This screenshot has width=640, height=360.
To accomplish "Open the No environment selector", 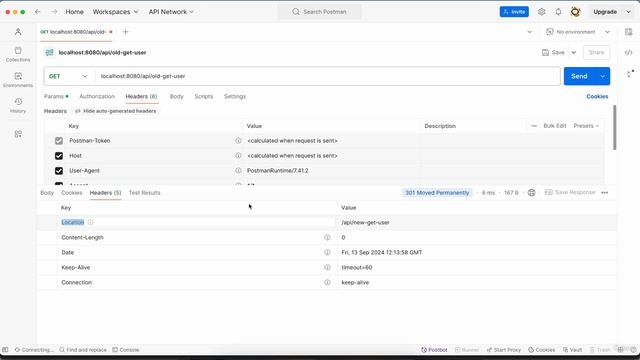I will point(578,32).
